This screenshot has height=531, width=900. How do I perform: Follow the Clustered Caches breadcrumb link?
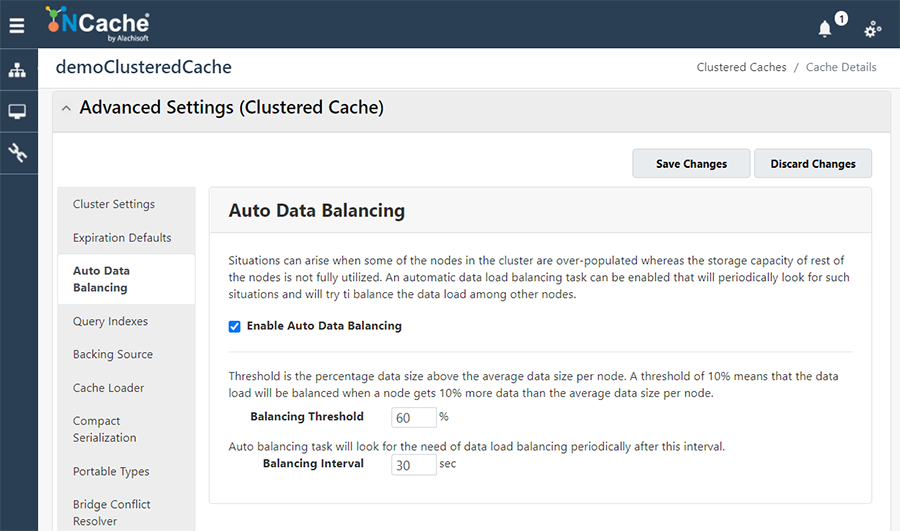pos(741,67)
